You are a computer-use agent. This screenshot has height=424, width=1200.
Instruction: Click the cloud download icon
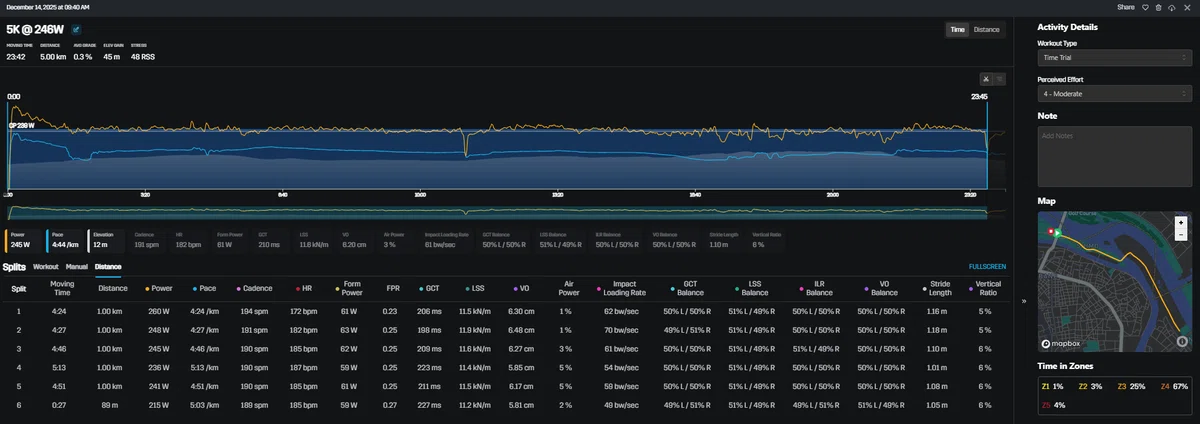pyautogui.click(x=1171, y=7)
